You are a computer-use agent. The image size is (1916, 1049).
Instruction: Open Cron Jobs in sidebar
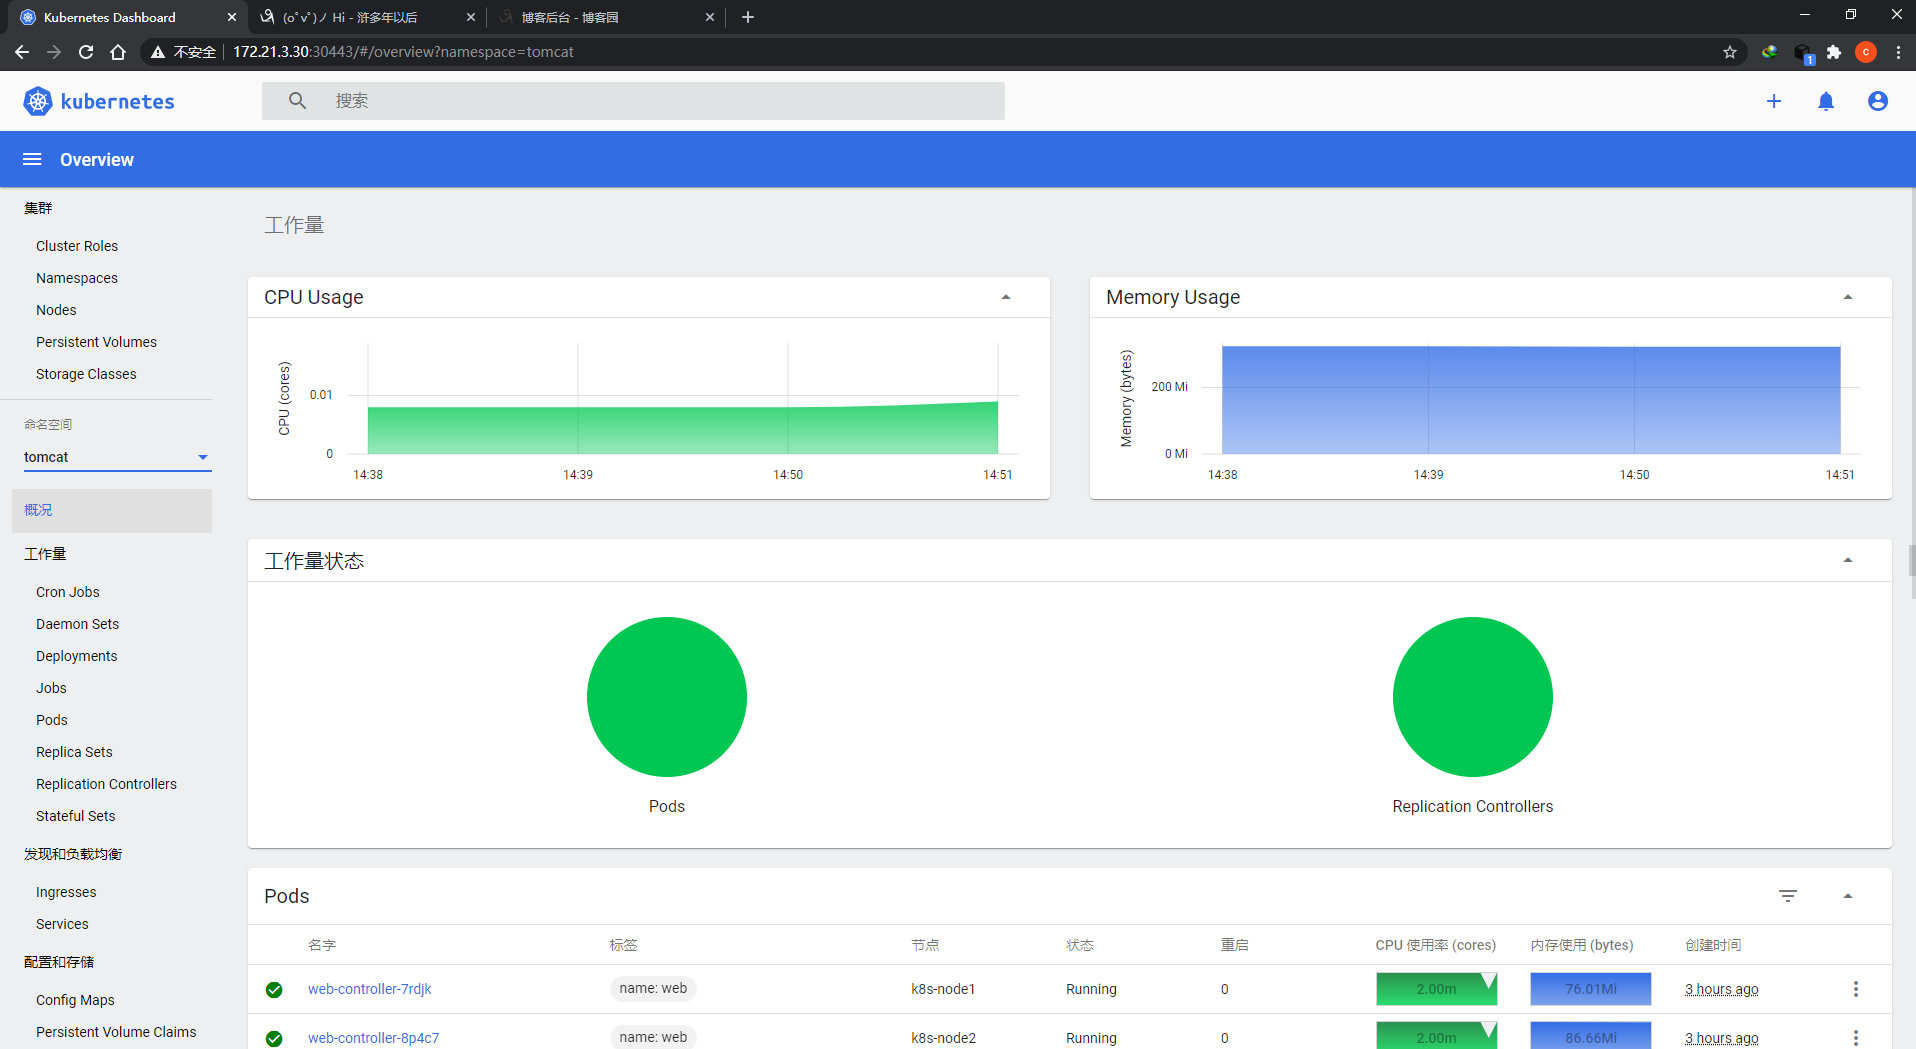tap(68, 592)
